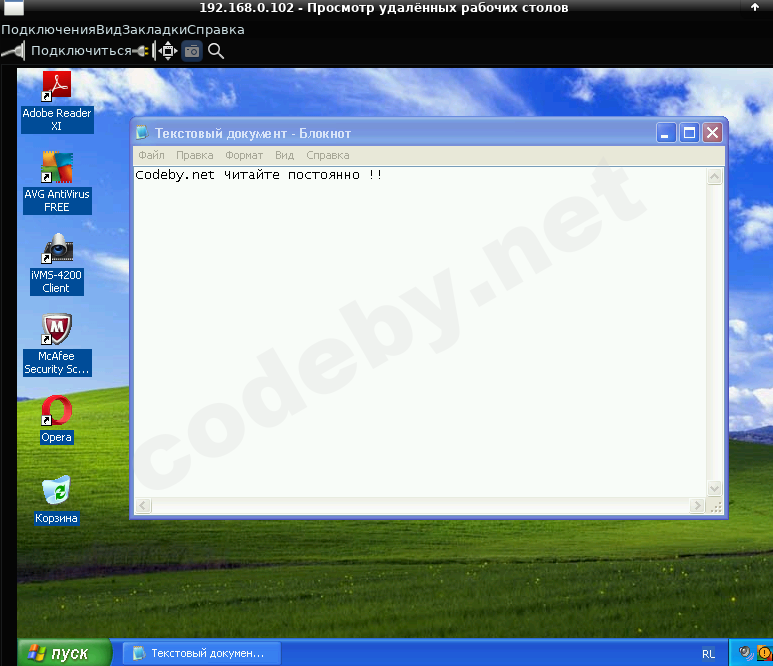
Task: Click the word Codeby.net in Notepad text
Action: click(x=175, y=175)
